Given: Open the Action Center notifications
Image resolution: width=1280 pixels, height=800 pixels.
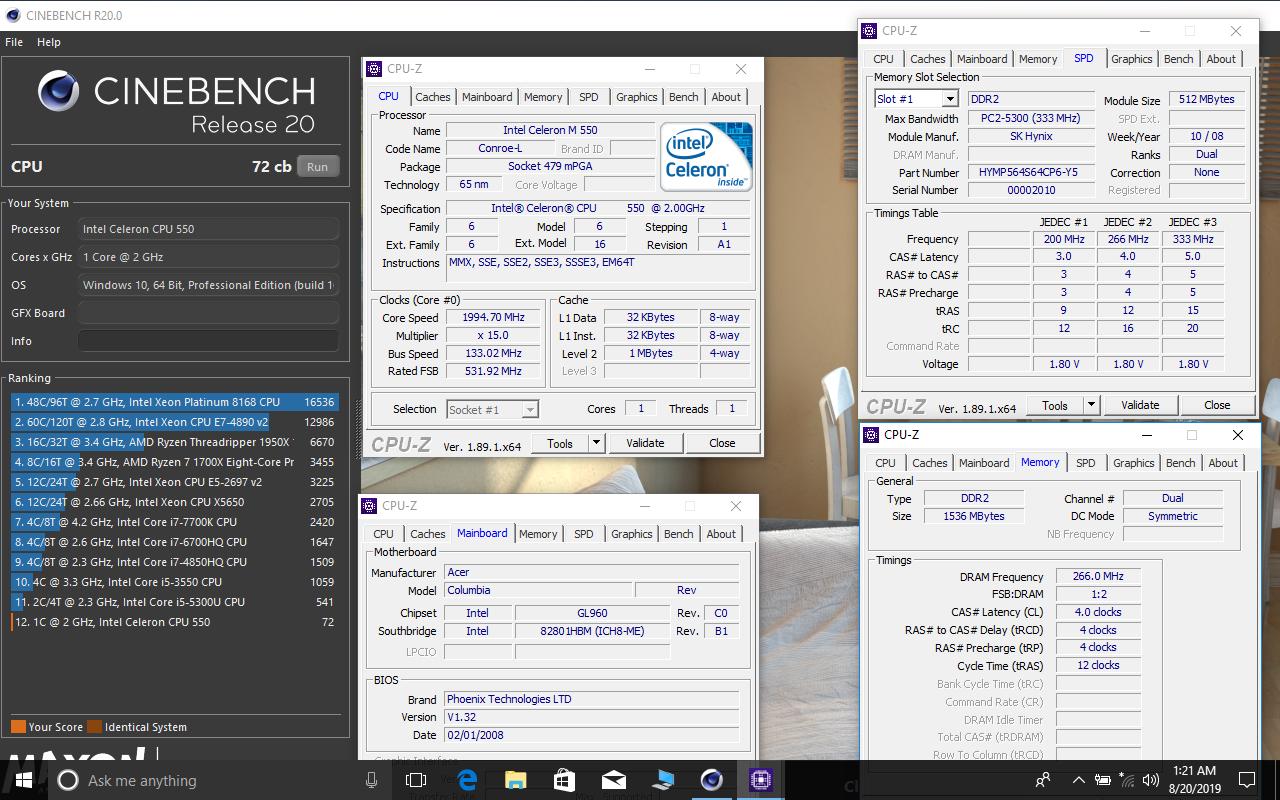Looking at the screenshot, I should click(1246, 780).
